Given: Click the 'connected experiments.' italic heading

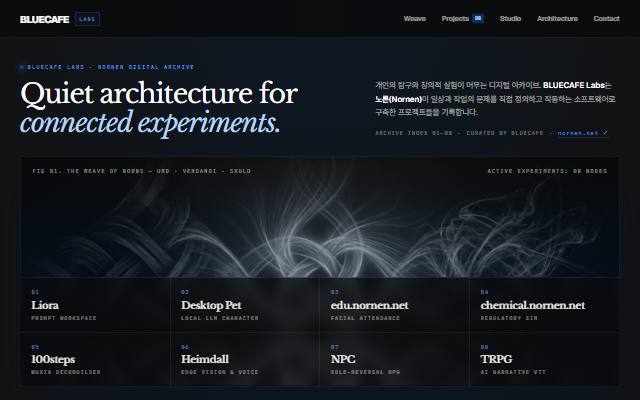Looking at the screenshot, I should pos(150,123).
